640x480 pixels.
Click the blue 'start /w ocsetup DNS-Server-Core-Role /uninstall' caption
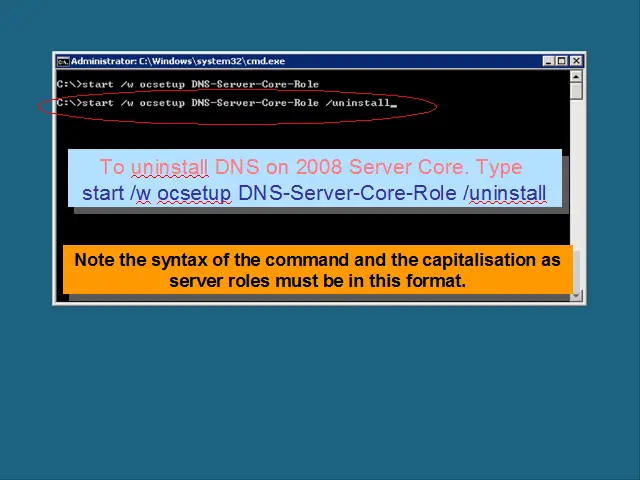pyautogui.click(x=314, y=193)
